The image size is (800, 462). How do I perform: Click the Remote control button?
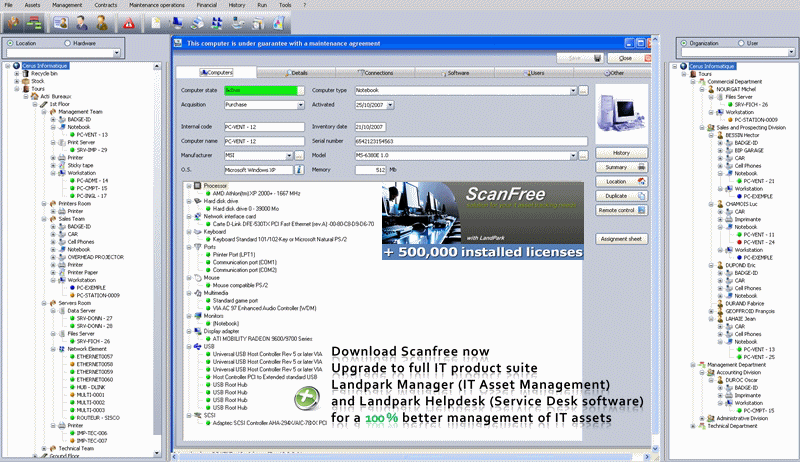621,210
